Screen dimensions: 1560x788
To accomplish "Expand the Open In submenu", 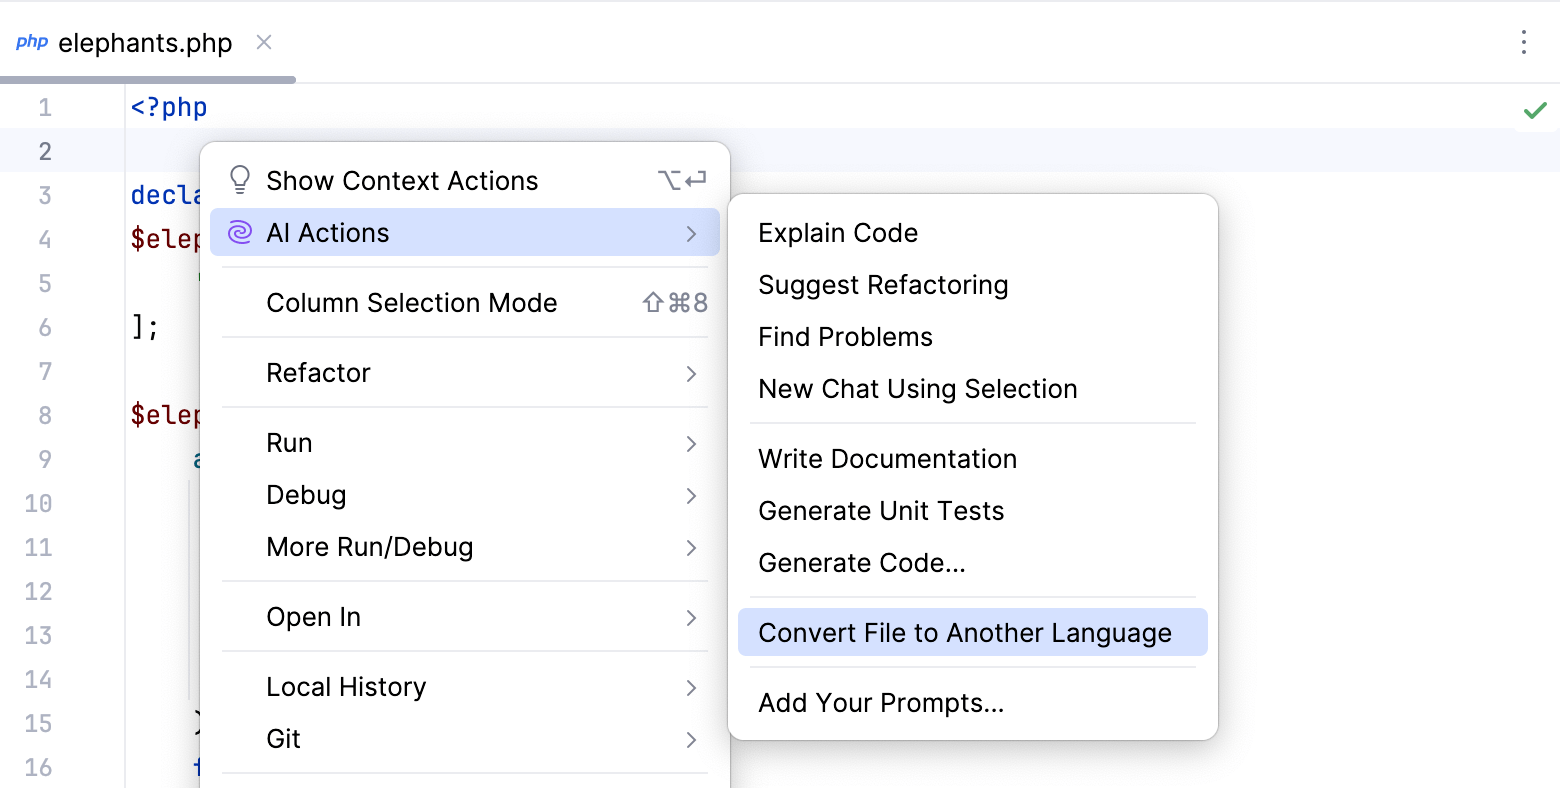I will click(x=313, y=616).
